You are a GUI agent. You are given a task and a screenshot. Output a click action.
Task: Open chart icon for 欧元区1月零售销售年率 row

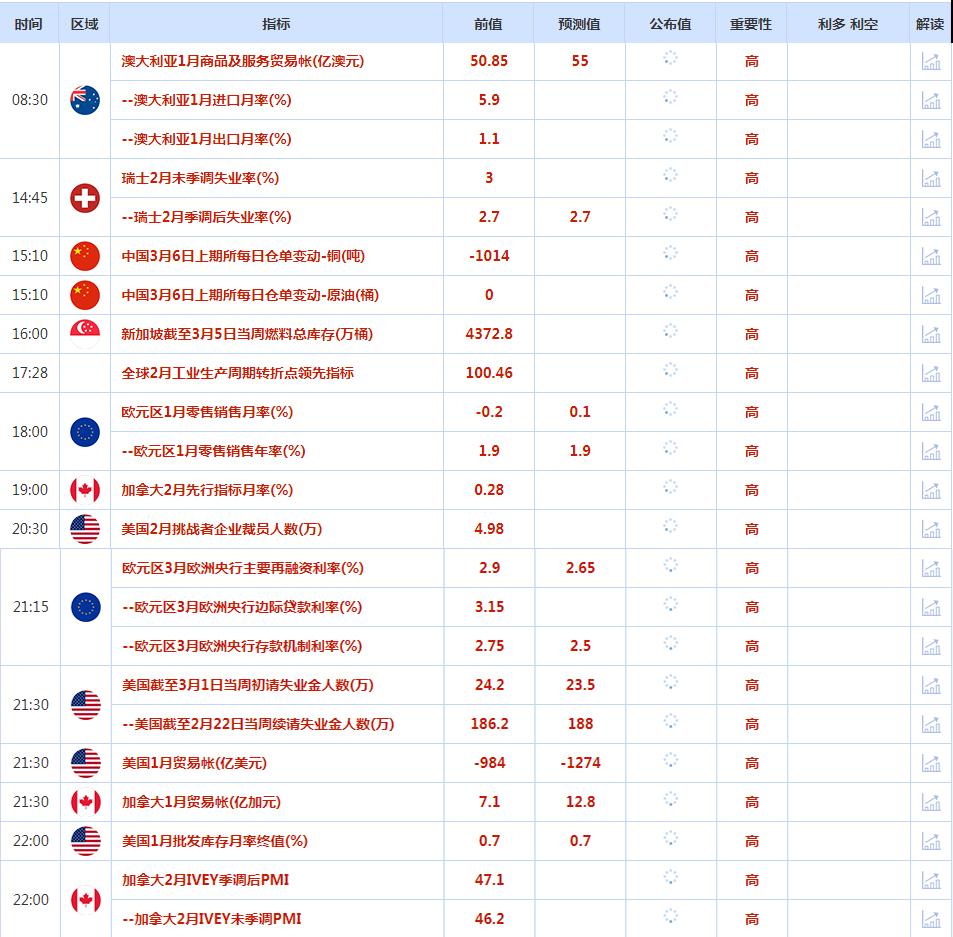(931, 451)
